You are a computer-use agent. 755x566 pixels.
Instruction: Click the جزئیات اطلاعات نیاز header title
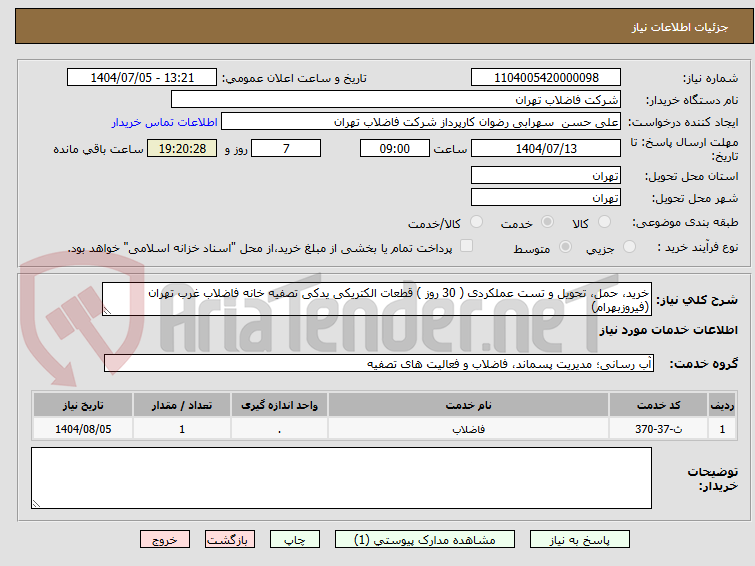[680, 27]
